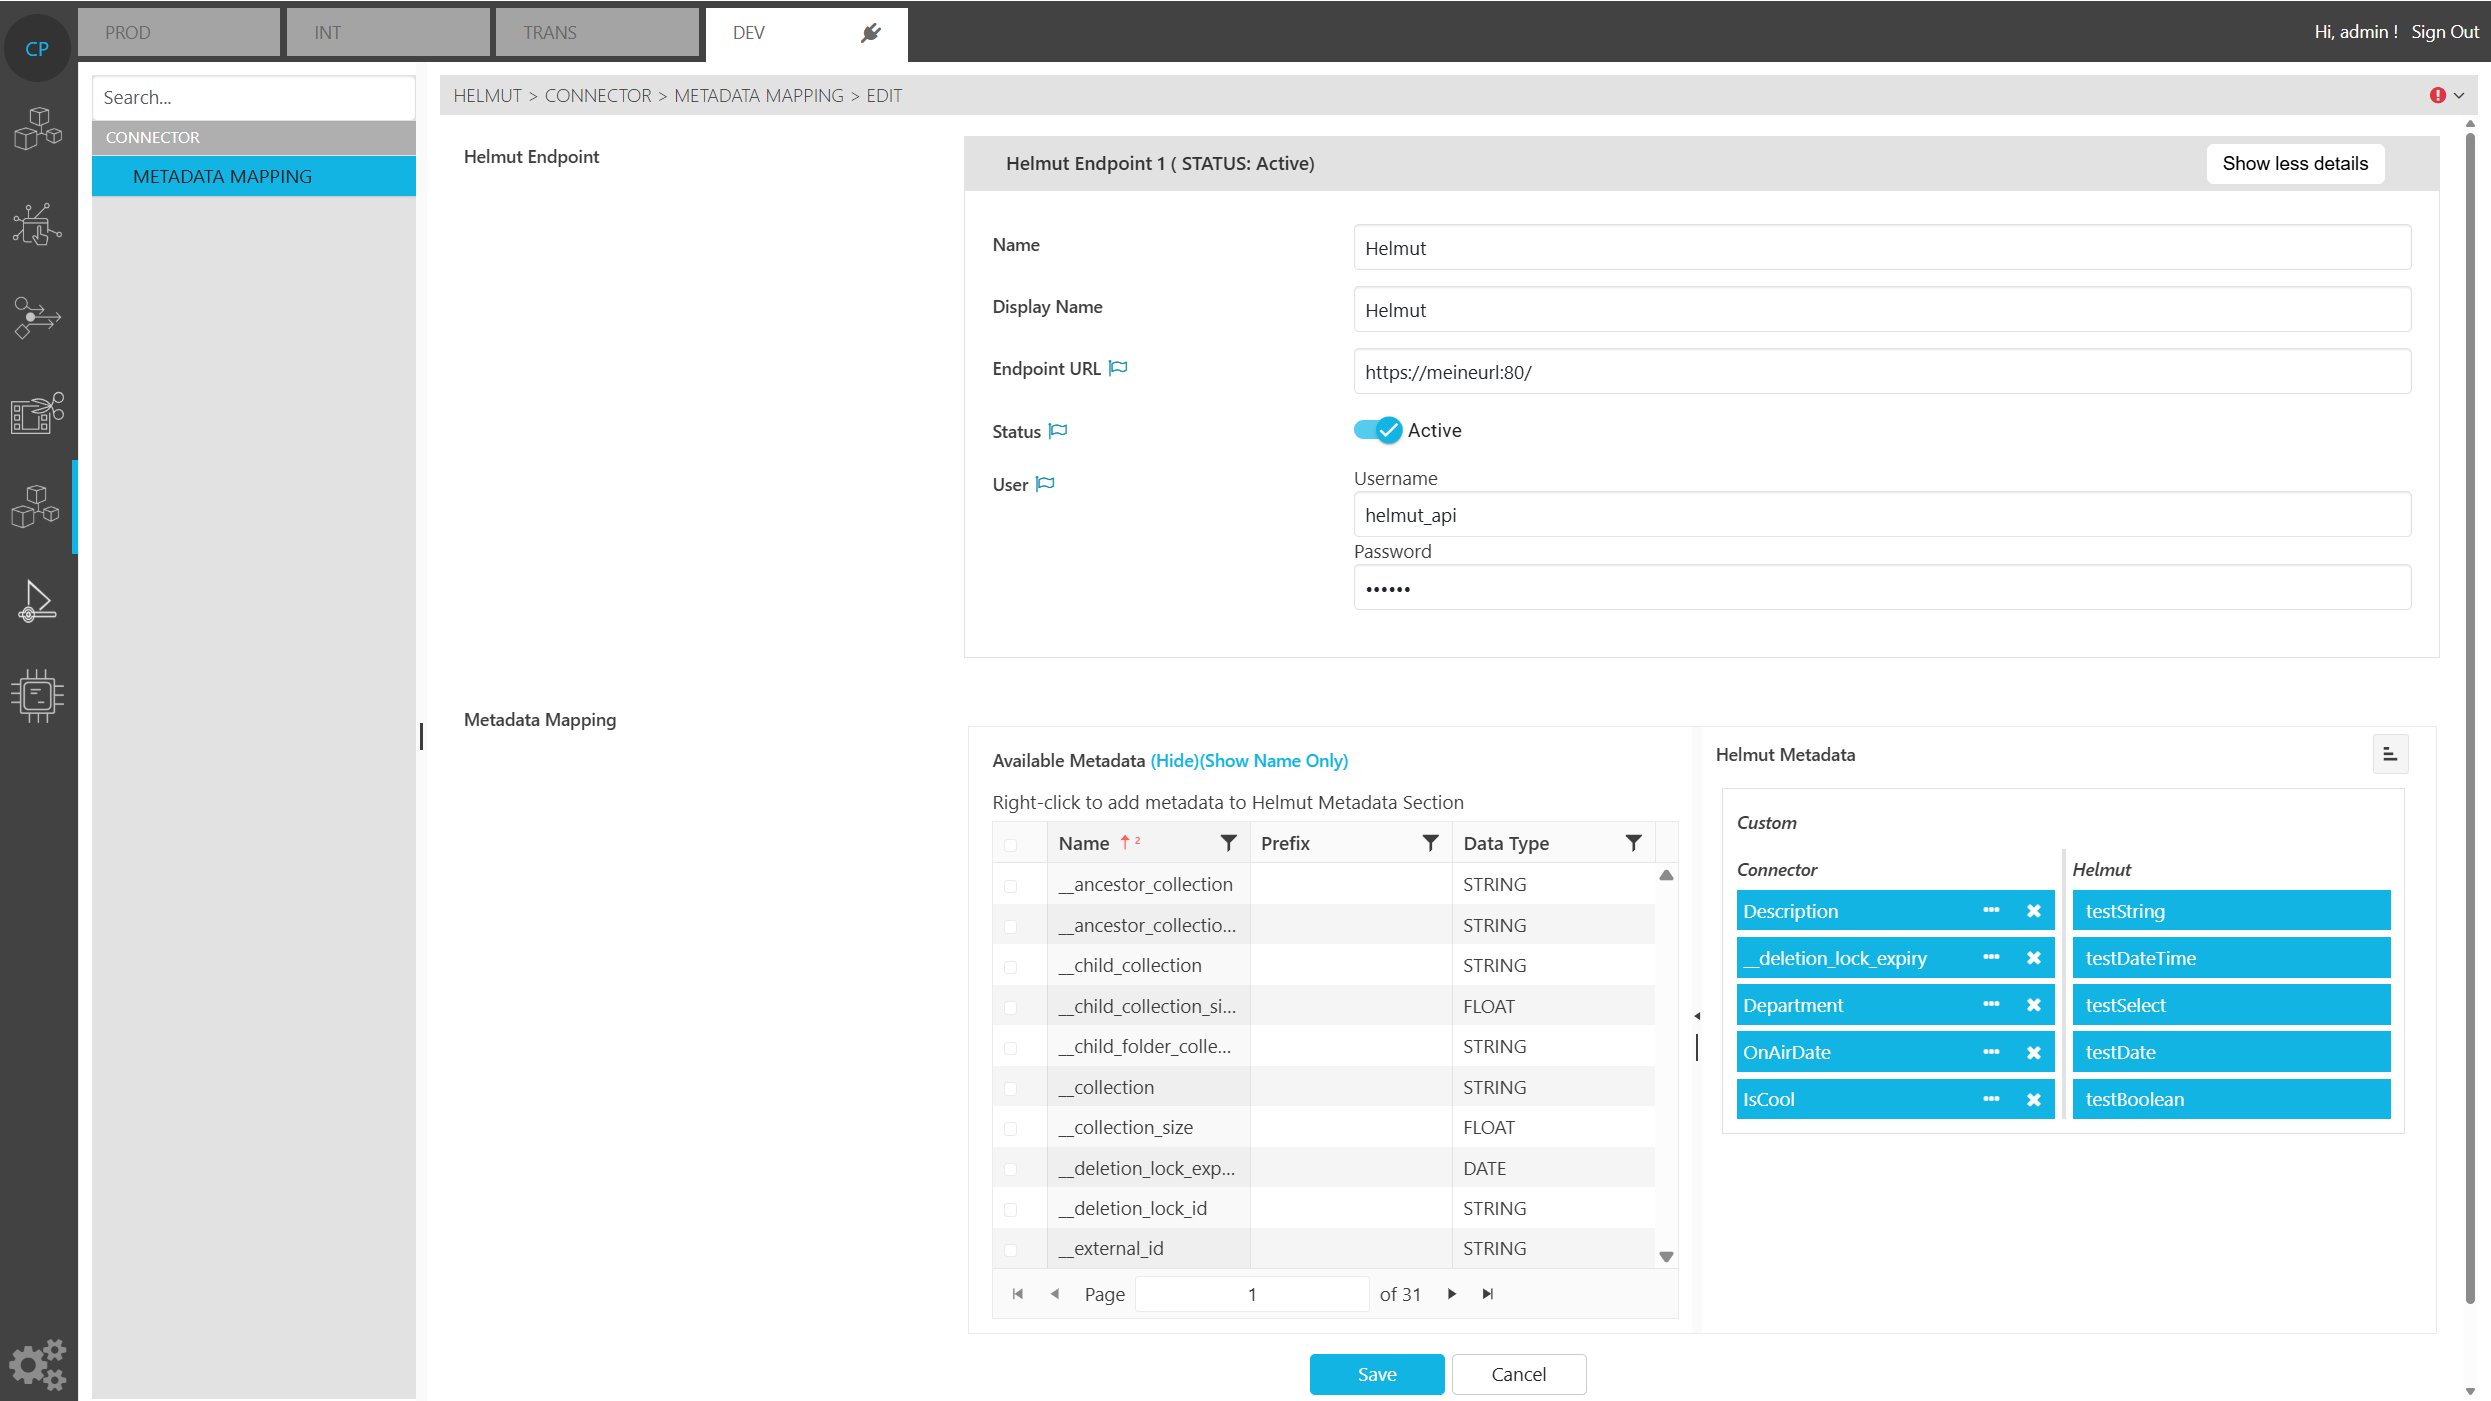
Task: Click the red error alert icon
Action: tap(2437, 96)
